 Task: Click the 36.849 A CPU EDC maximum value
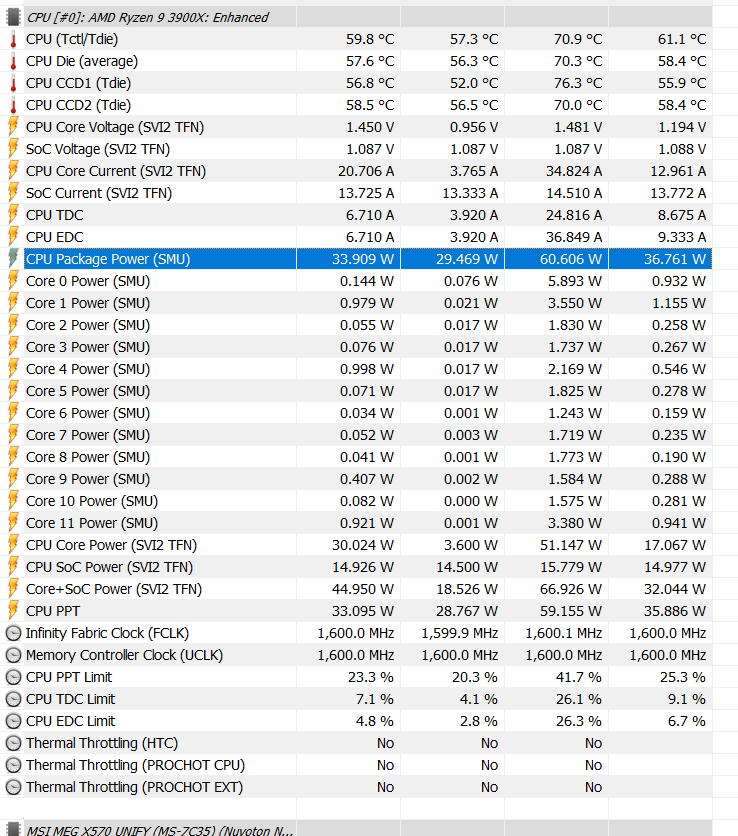click(x=574, y=237)
